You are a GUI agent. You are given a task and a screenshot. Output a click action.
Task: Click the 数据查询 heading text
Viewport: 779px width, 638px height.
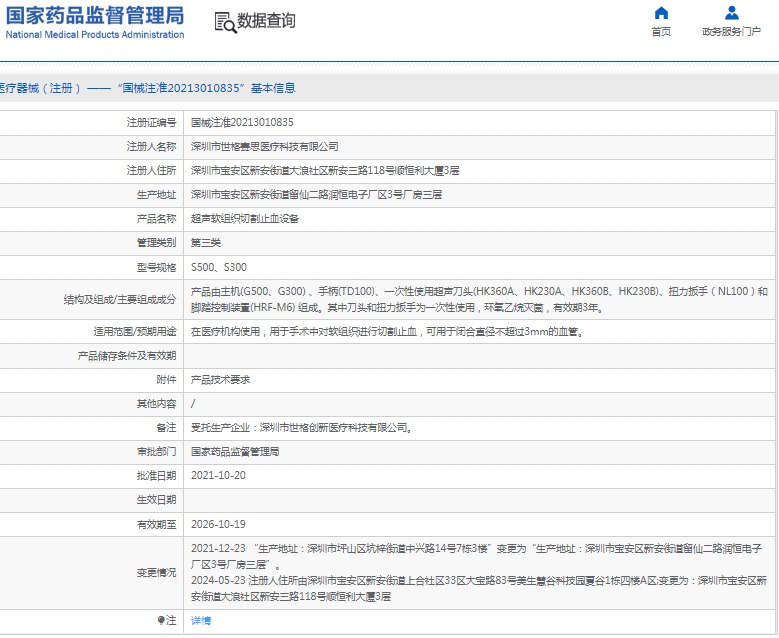[266, 21]
